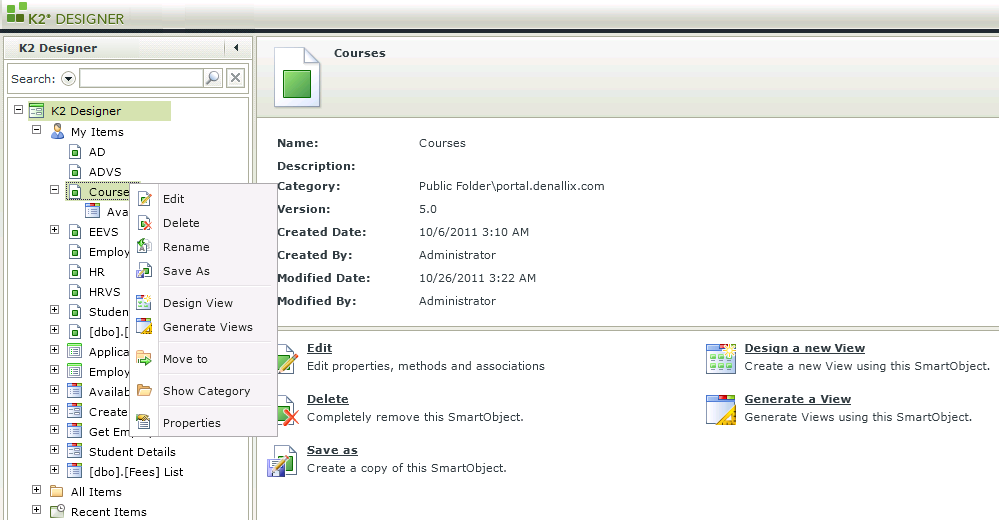Click the Recent Items clock folder icon
This screenshot has height=520, width=999.
57,511
